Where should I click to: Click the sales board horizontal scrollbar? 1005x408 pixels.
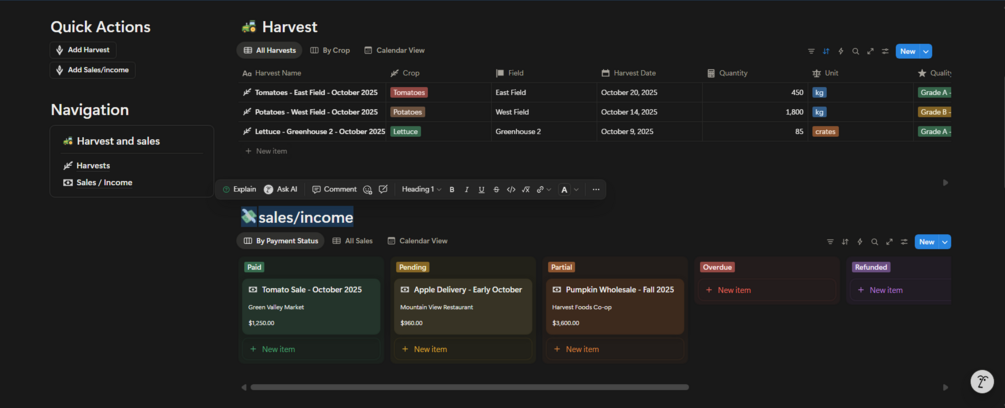(469, 387)
